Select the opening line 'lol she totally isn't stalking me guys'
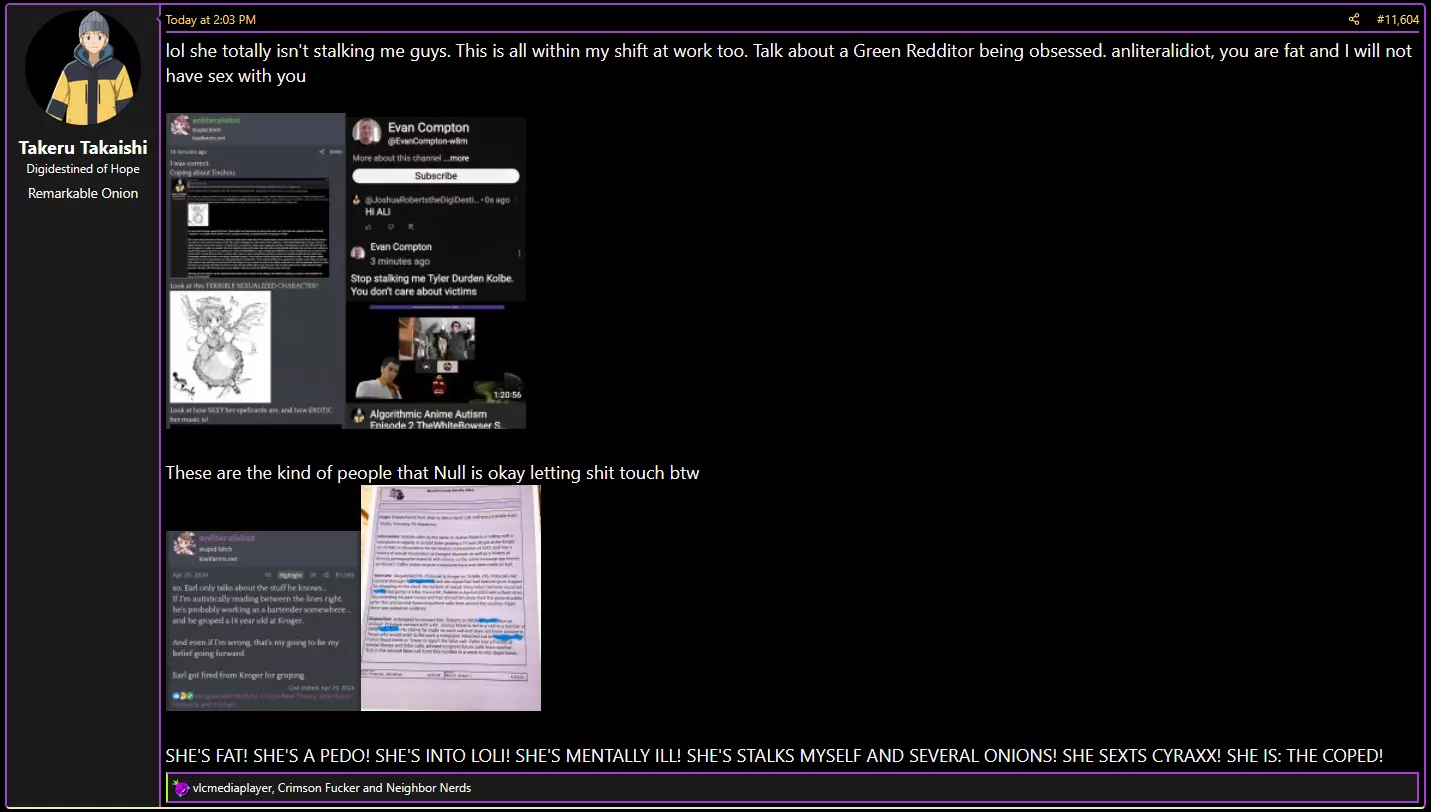Viewport: 1431px width, 812px height. click(307, 51)
